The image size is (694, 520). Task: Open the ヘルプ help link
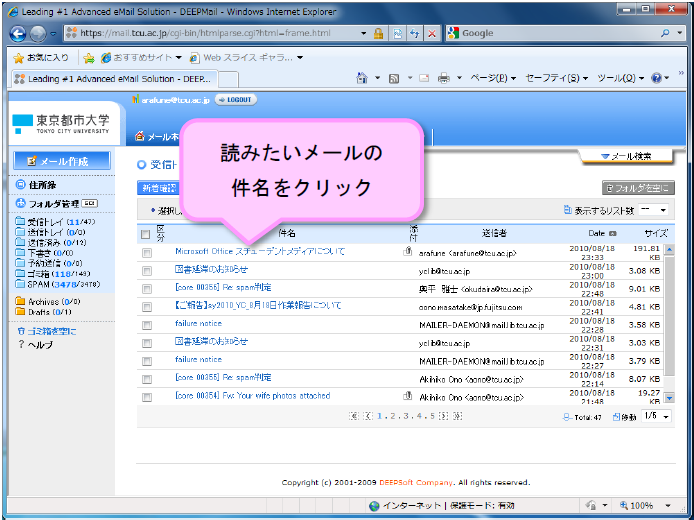(41, 344)
